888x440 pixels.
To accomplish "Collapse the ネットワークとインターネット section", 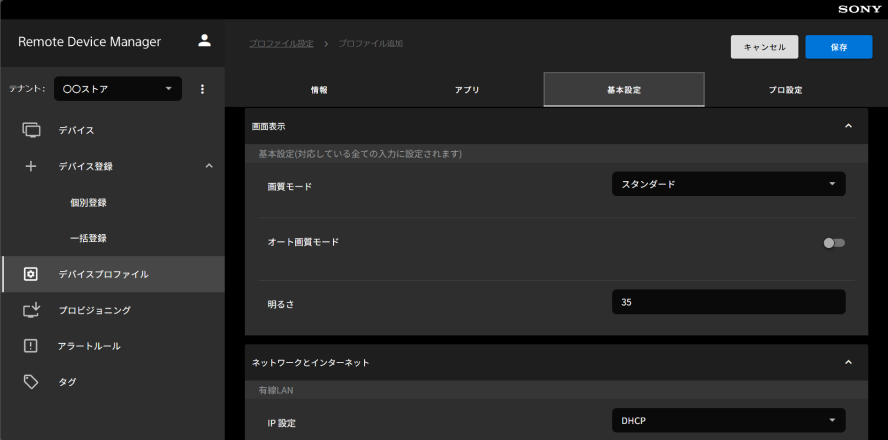I will (848, 362).
